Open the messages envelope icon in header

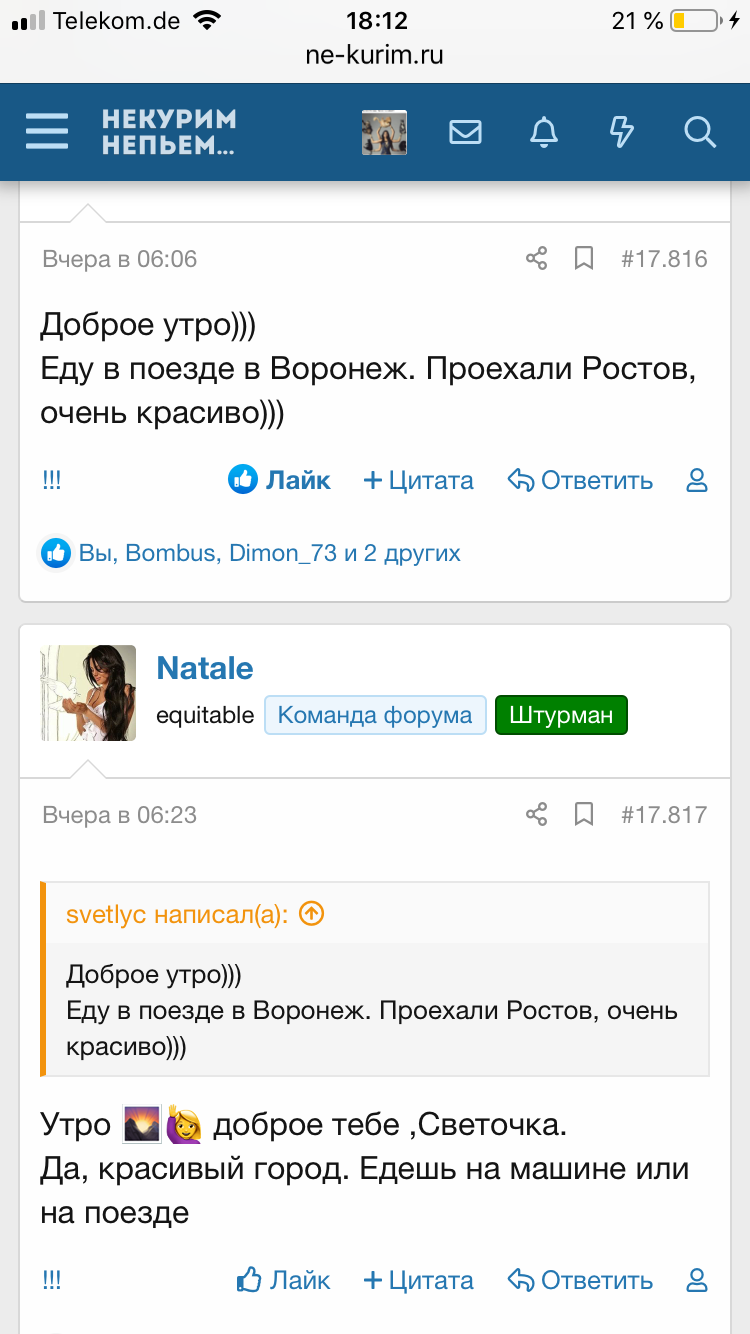[x=465, y=131]
